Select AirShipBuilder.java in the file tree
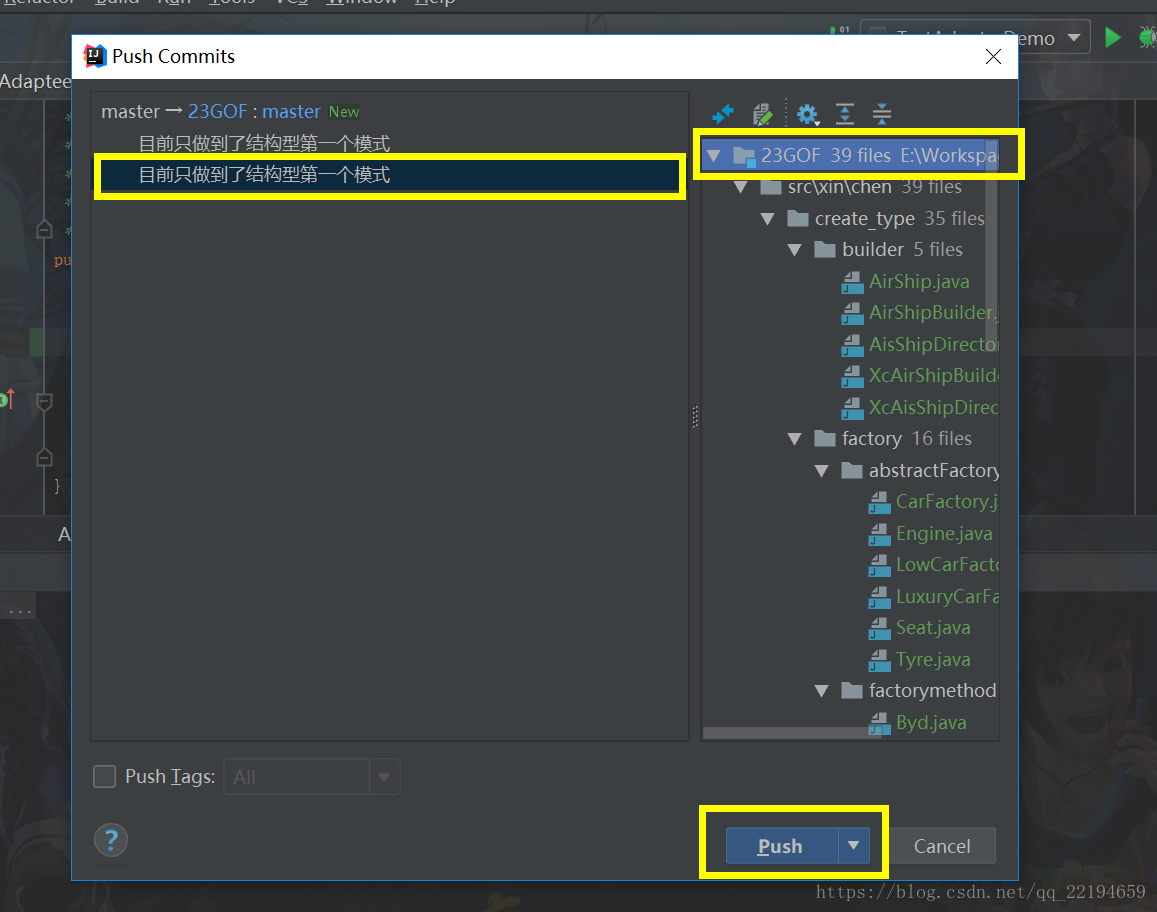The width and height of the screenshot is (1157, 912). [933, 313]
